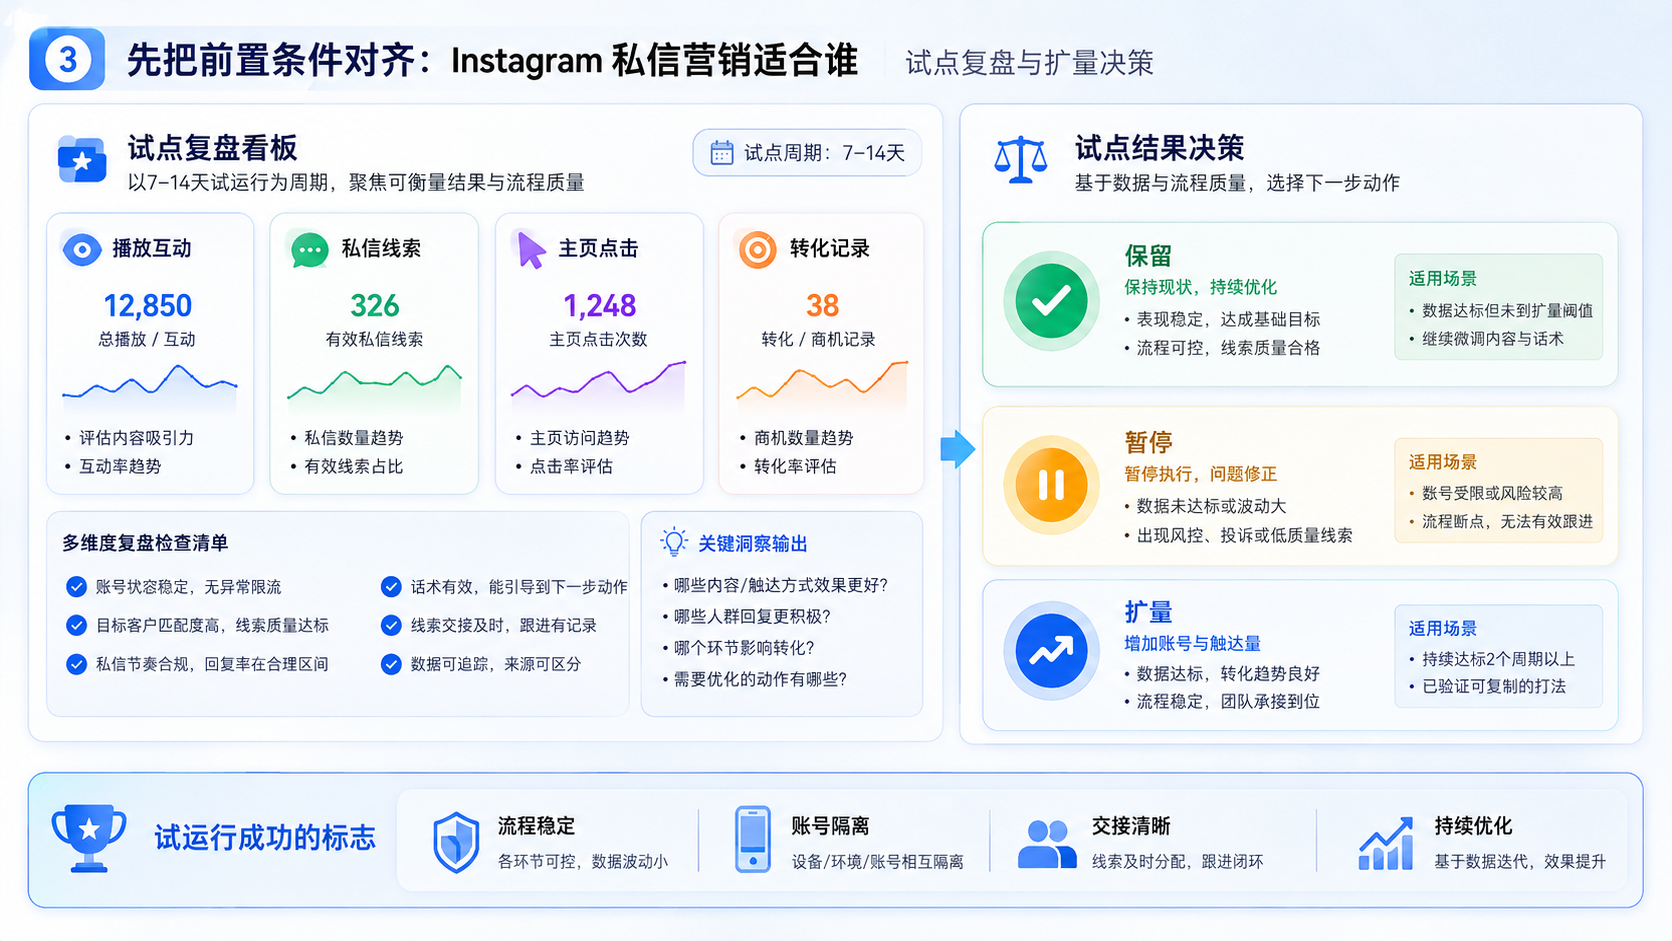
Task: Toggle the 线索交接及时 checklist check
Action: click(x=391, y=625)
